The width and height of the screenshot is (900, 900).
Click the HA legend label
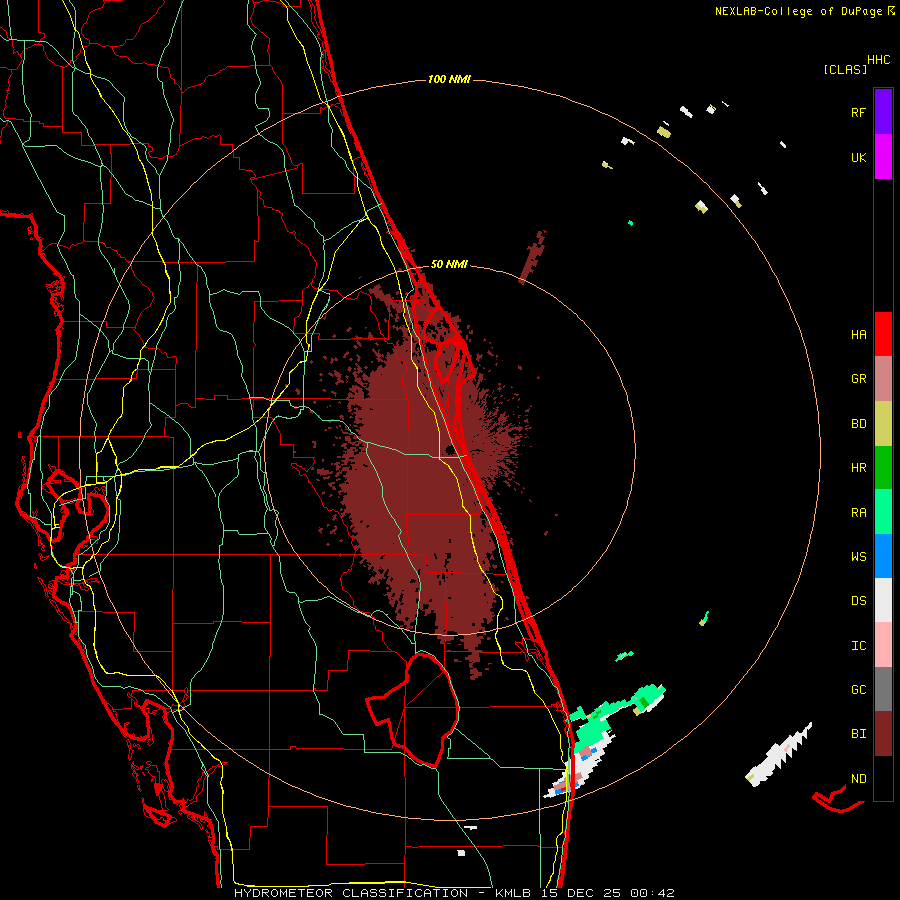(x=858, y=335)
